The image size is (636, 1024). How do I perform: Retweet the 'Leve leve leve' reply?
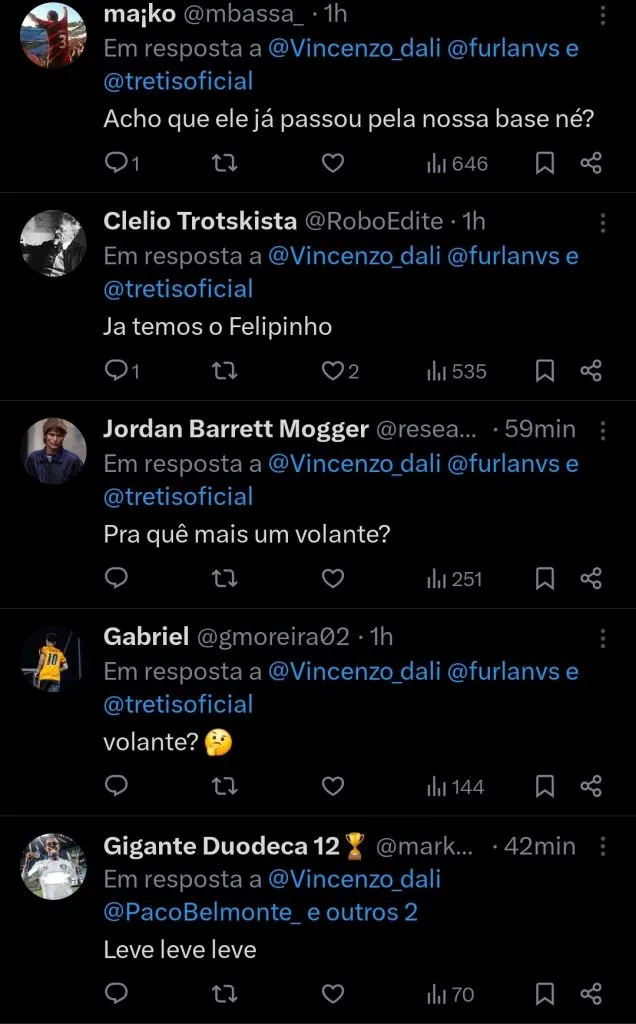click(224, 994)
